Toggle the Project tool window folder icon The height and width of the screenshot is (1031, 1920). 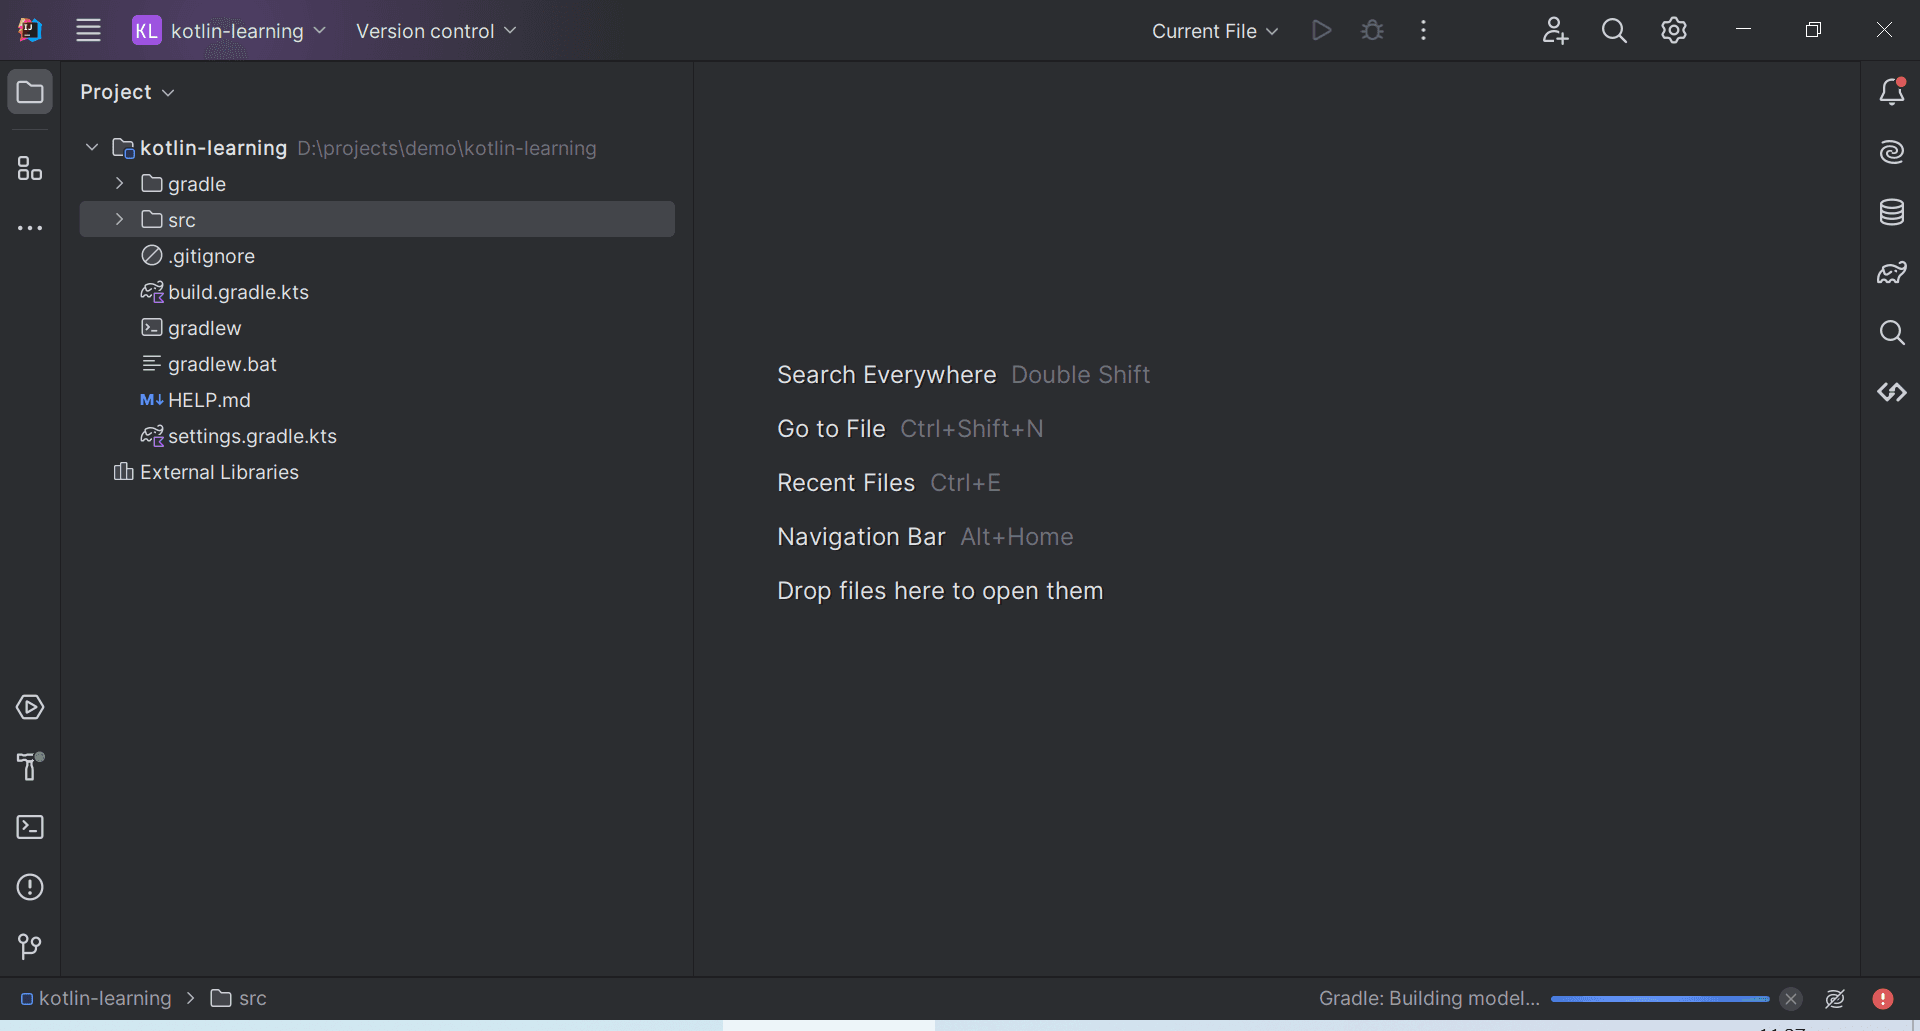pyautogui.click(x=30, y=92)
